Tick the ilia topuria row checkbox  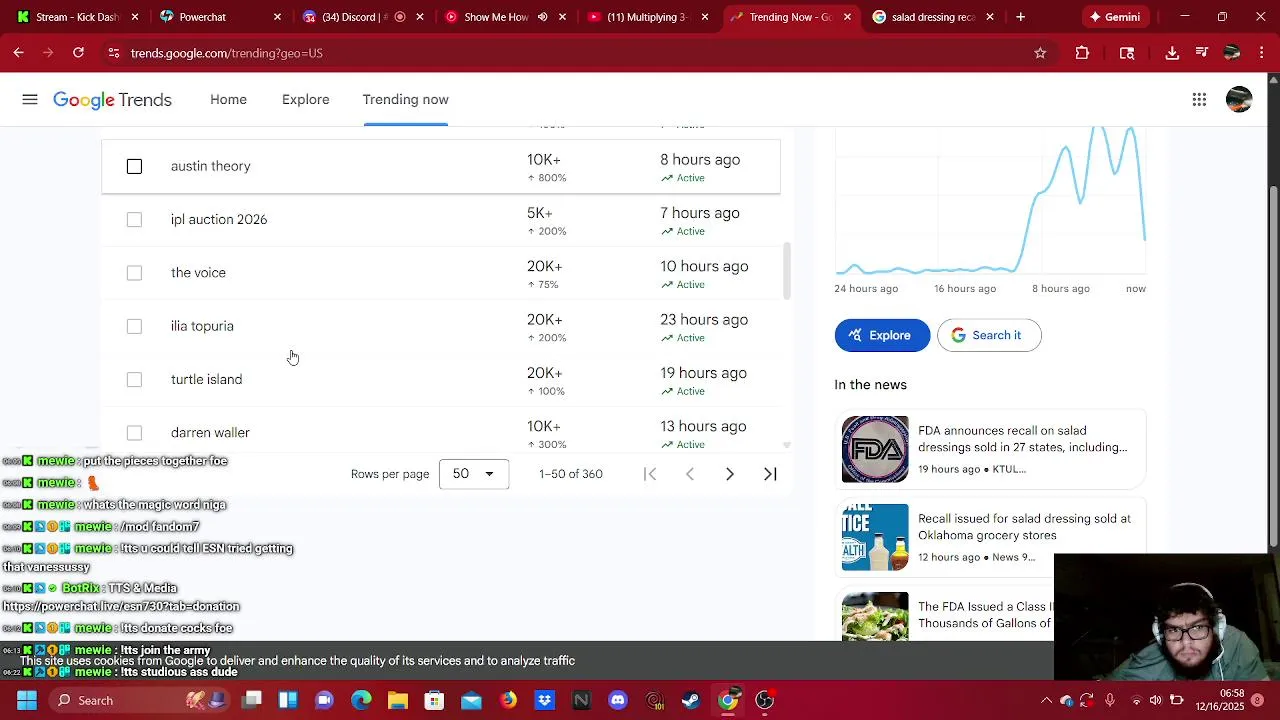tap(134, 326)
